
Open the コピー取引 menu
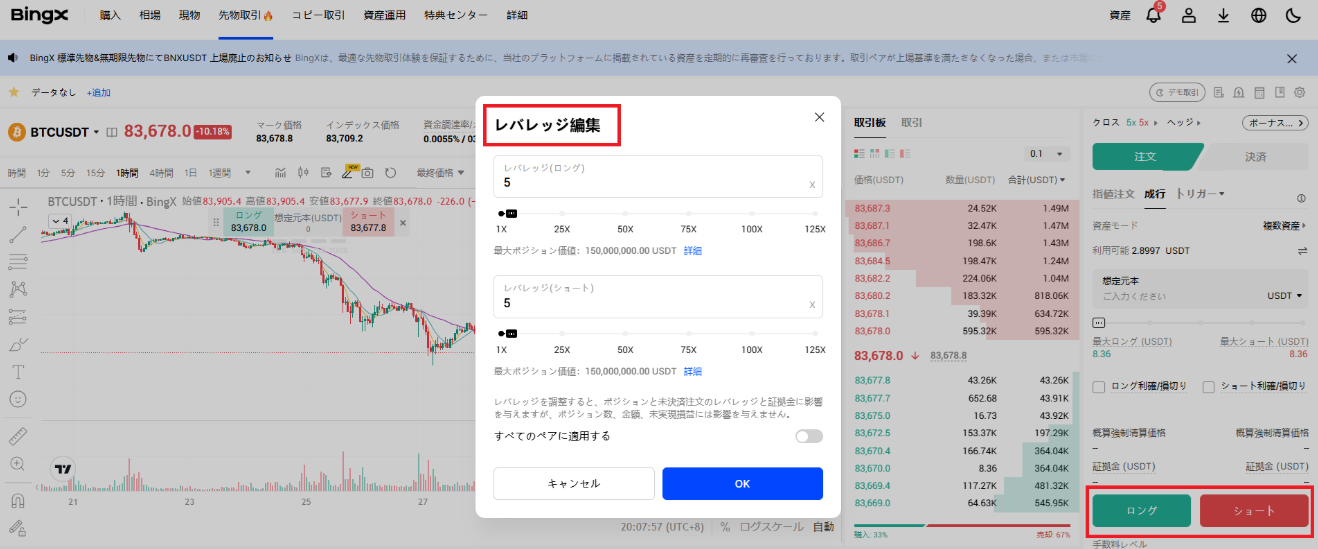coord(318,16)
